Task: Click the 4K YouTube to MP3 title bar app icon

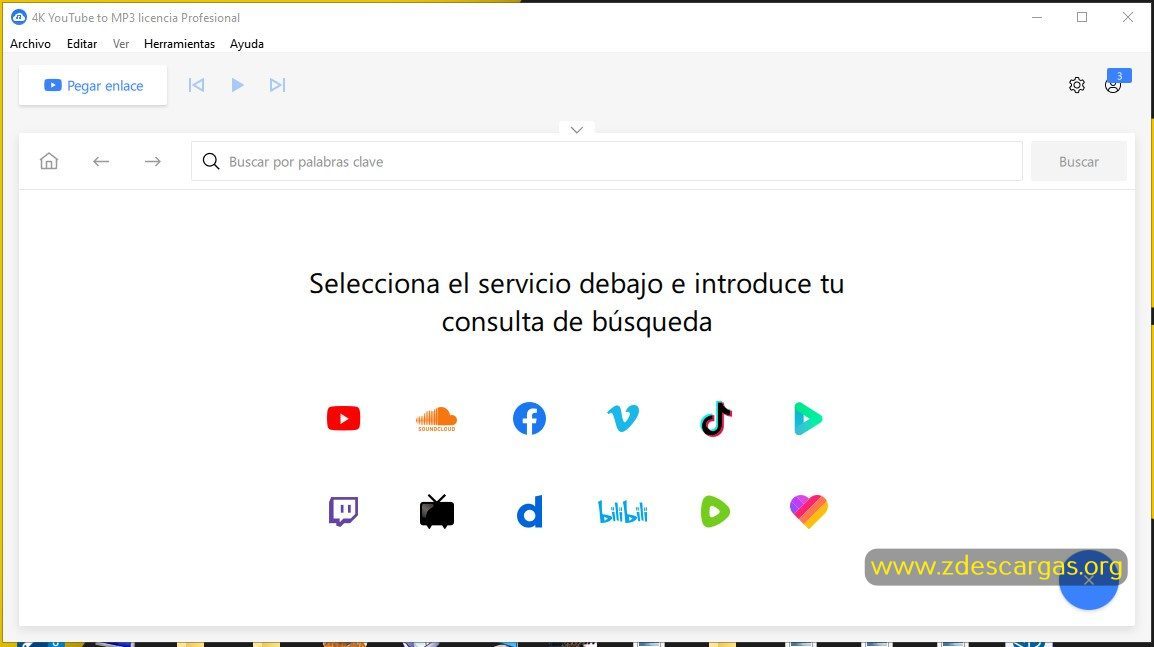Action: click(18, 17)
